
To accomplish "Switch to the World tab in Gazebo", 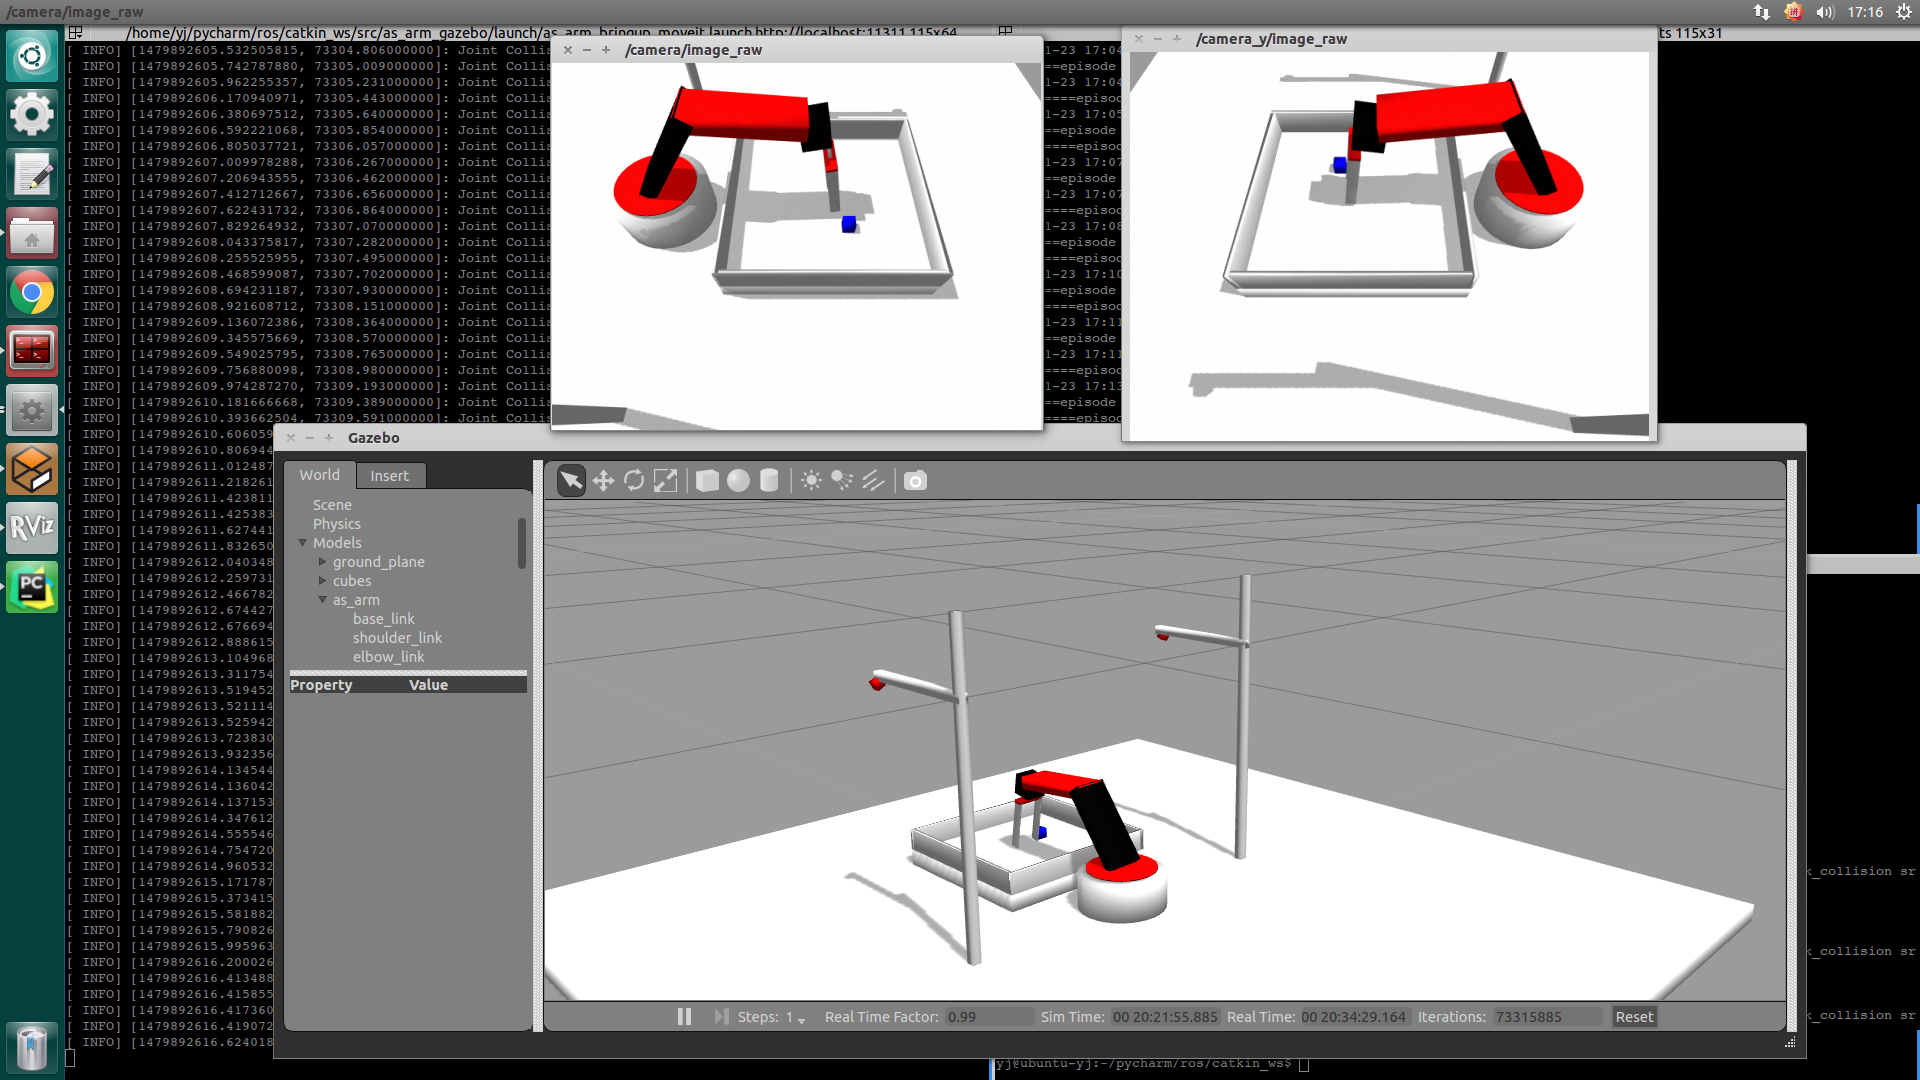I will click(319, 475).
